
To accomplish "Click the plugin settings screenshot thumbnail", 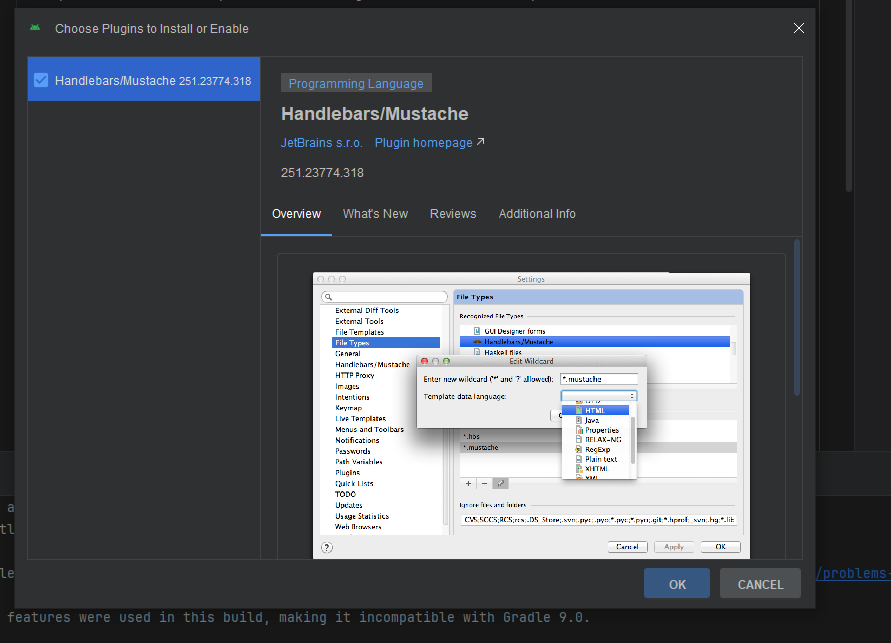I will [531, 415].
